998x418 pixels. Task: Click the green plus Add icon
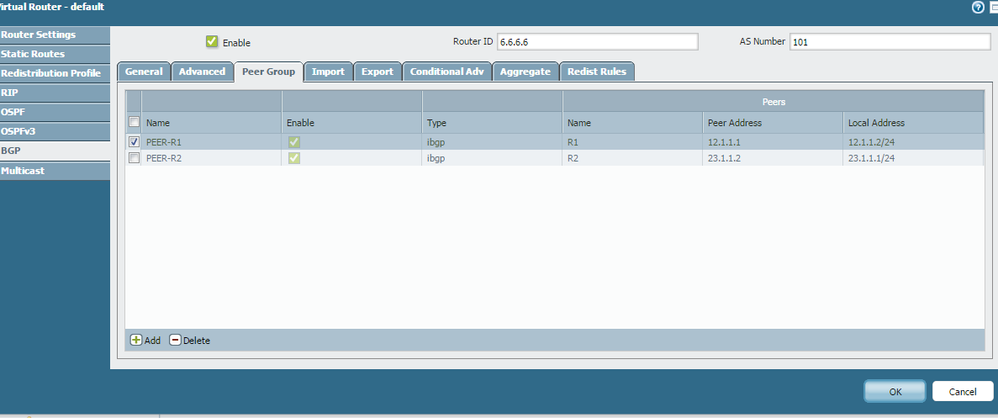(136, 340)
